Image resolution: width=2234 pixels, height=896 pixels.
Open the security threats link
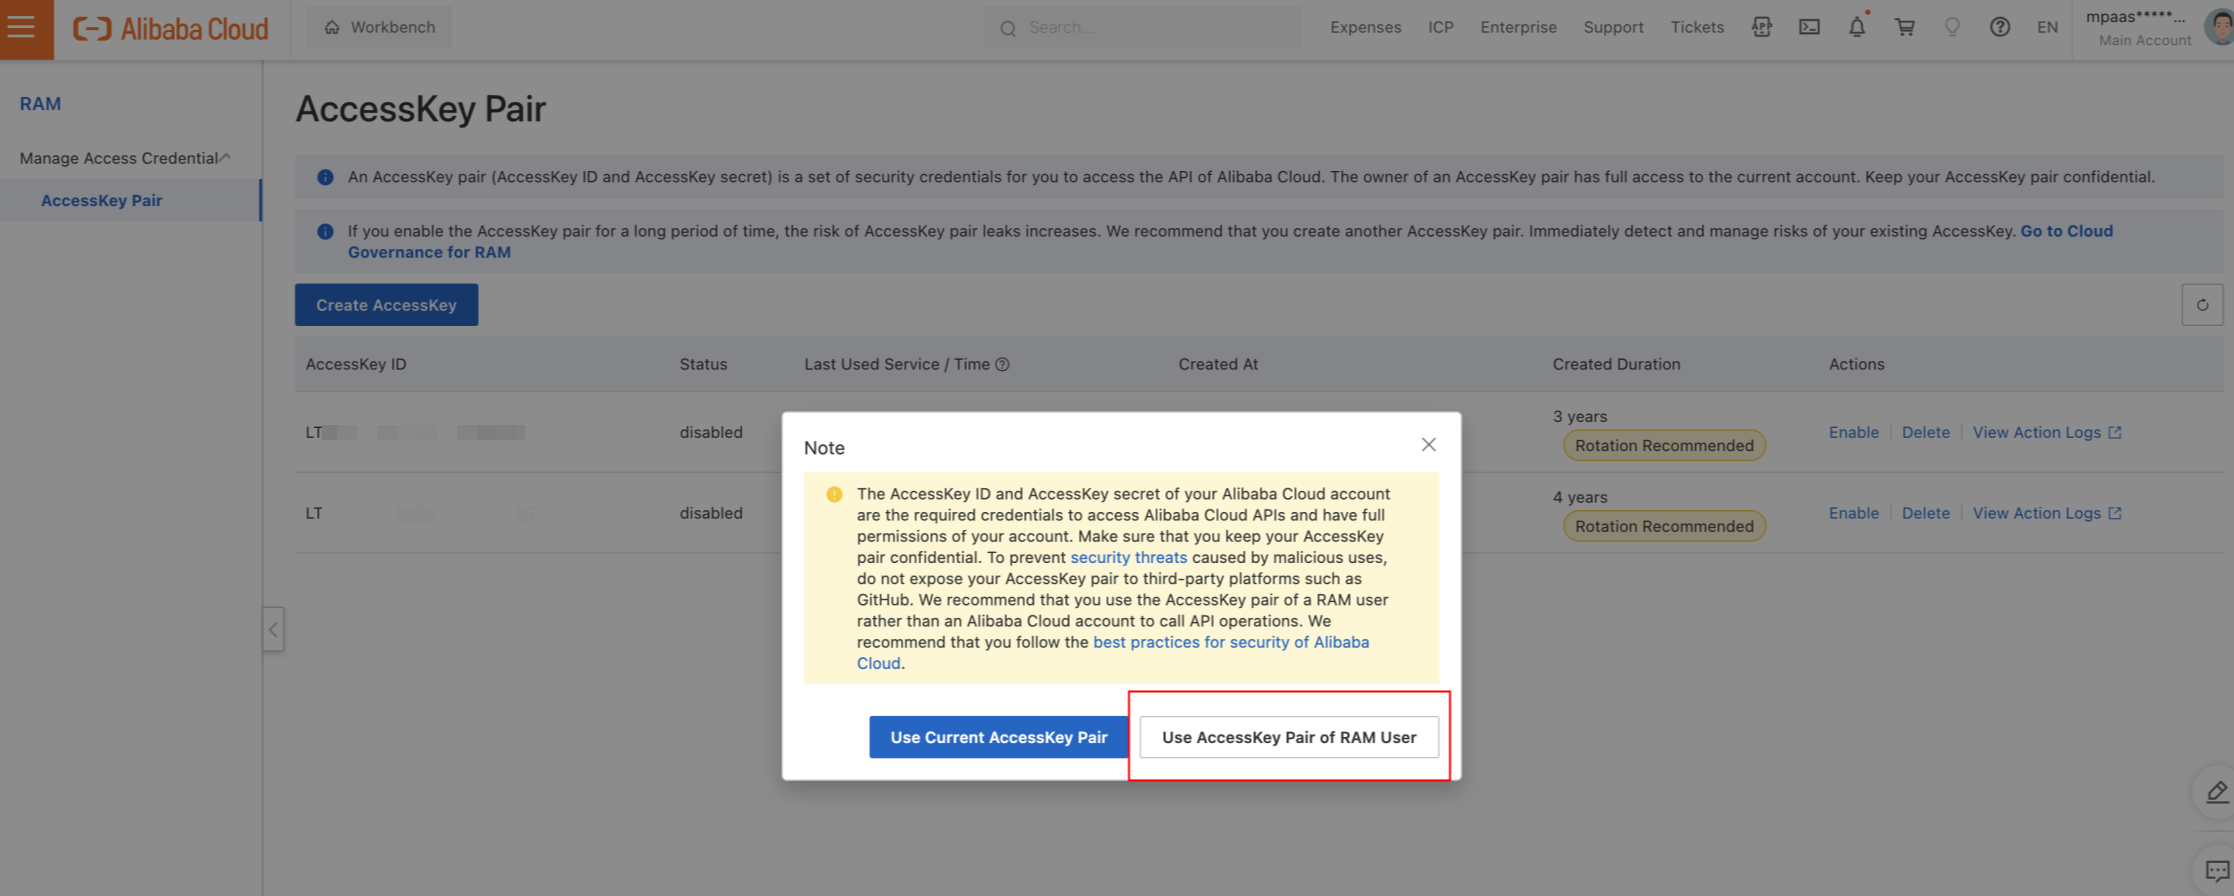[x=1128, y=558]
